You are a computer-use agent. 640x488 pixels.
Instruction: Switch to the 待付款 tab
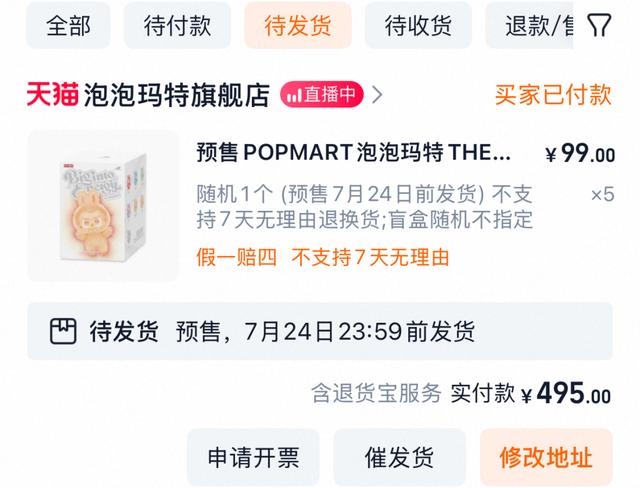point(177,25)
